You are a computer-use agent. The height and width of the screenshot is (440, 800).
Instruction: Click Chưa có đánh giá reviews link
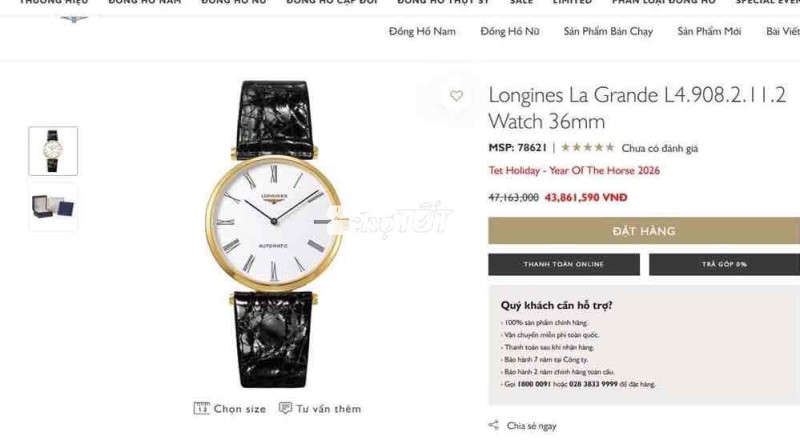(659, 149)
